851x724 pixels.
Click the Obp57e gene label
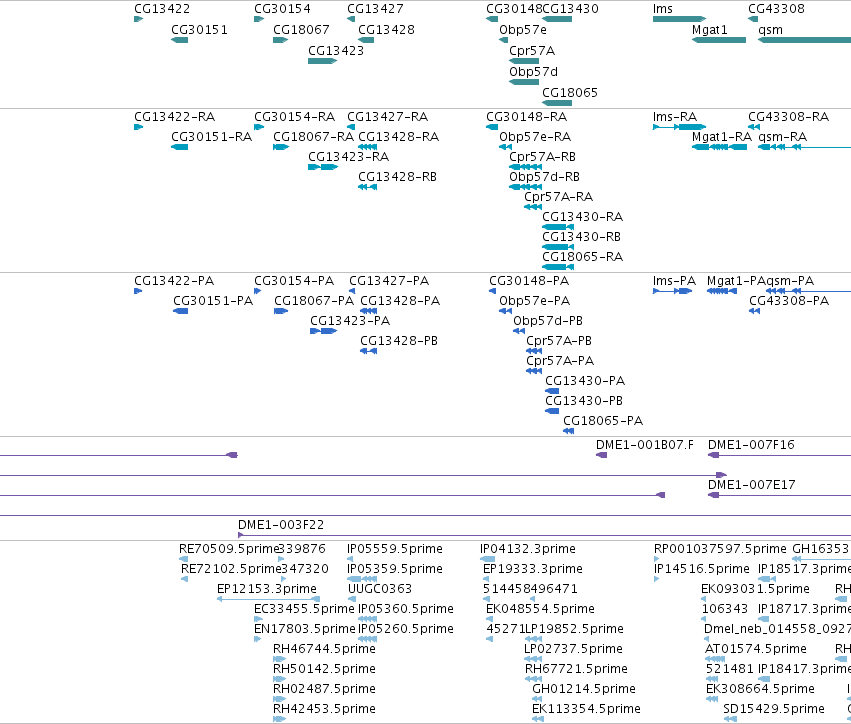pyautogui.click(x=523, y=30)
